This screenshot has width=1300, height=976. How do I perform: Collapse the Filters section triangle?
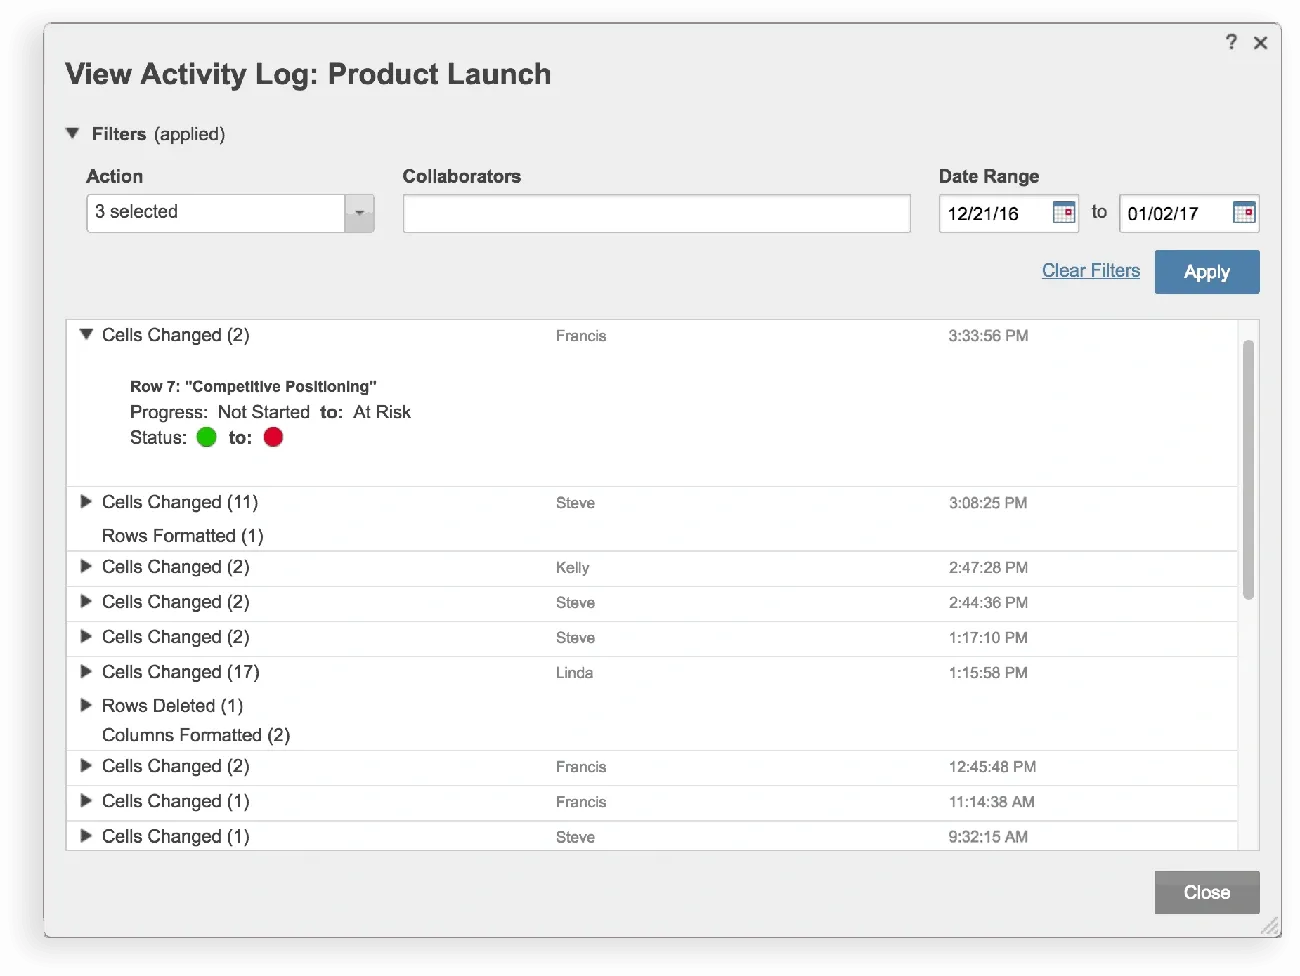[x=72, y=133]
